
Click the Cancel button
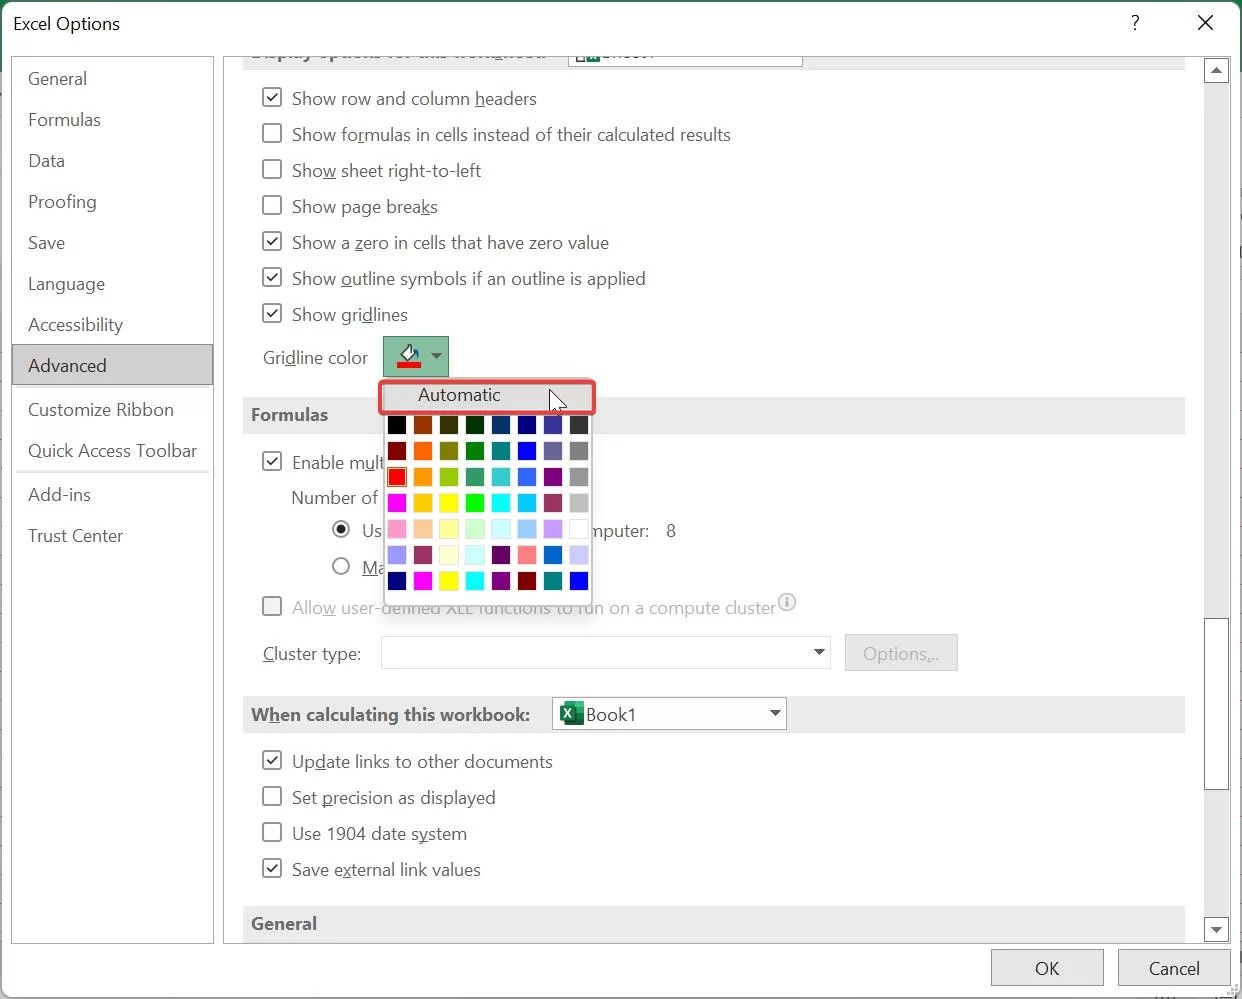1173,967
